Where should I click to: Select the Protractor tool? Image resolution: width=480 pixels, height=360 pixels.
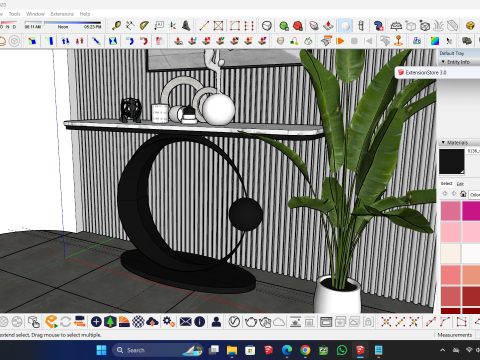pyautogui.click(x=144, y=26)
